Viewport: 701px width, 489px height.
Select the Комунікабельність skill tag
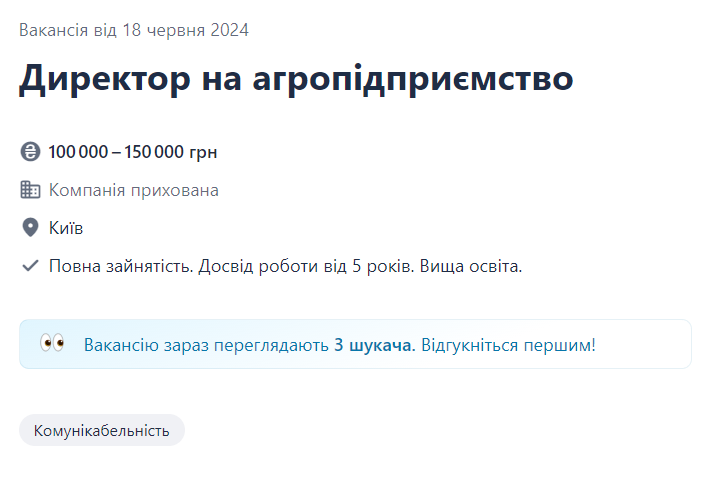[x=102, y=431]
